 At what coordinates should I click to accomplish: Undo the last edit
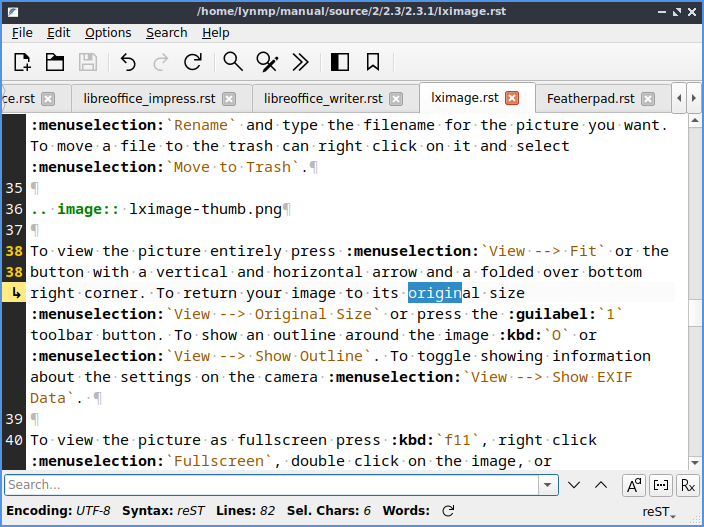(x=128, y=62)
